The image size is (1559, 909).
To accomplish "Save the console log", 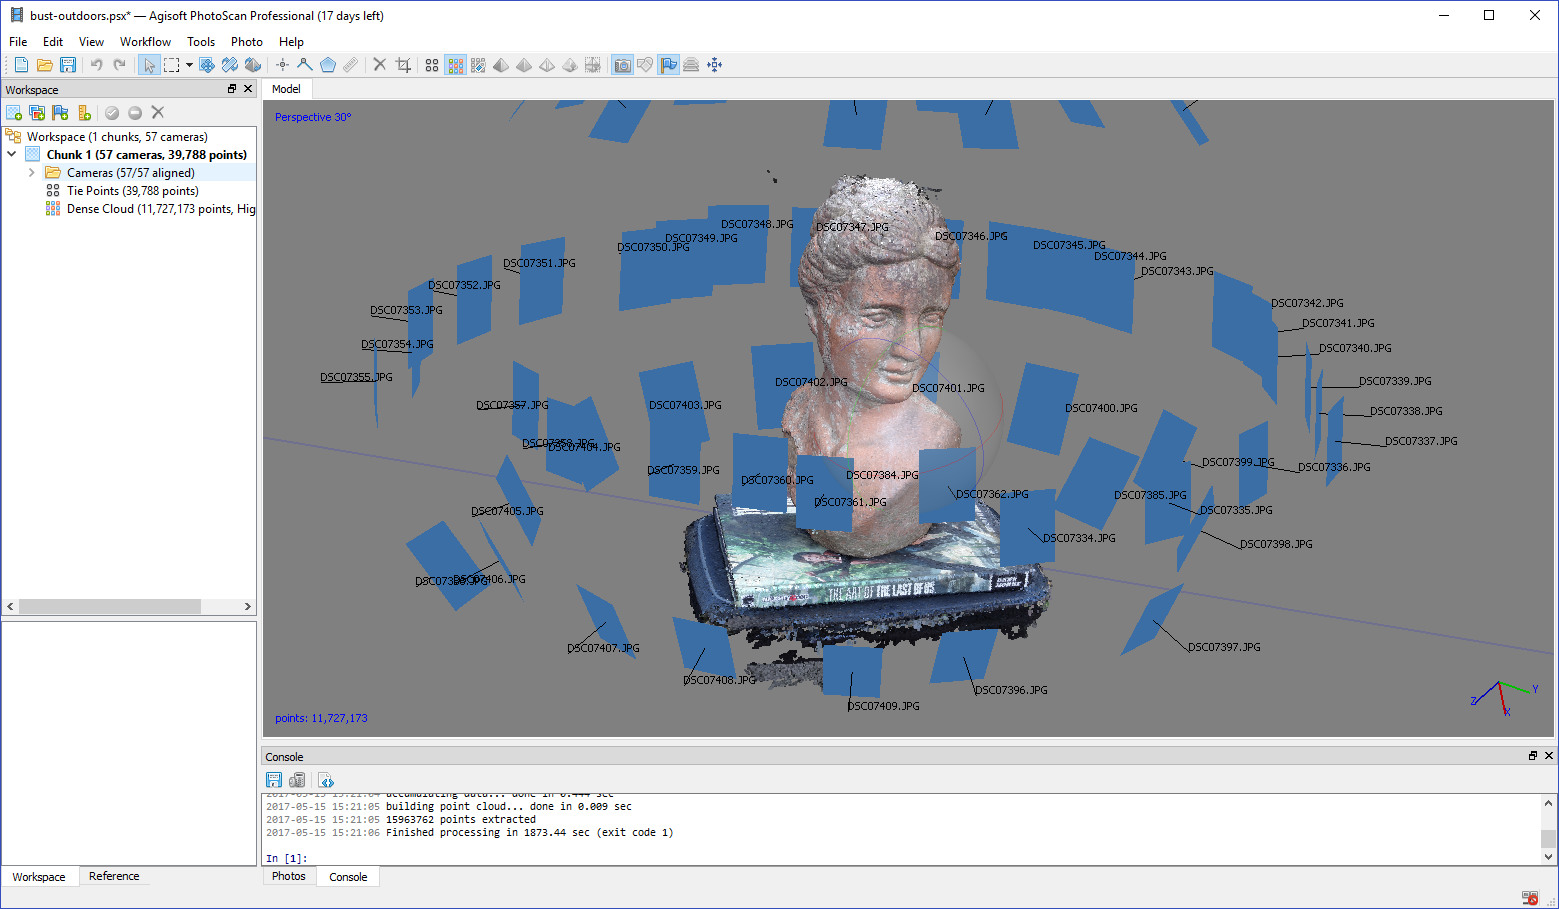I will pyautogui.click(x=274, y=780).
